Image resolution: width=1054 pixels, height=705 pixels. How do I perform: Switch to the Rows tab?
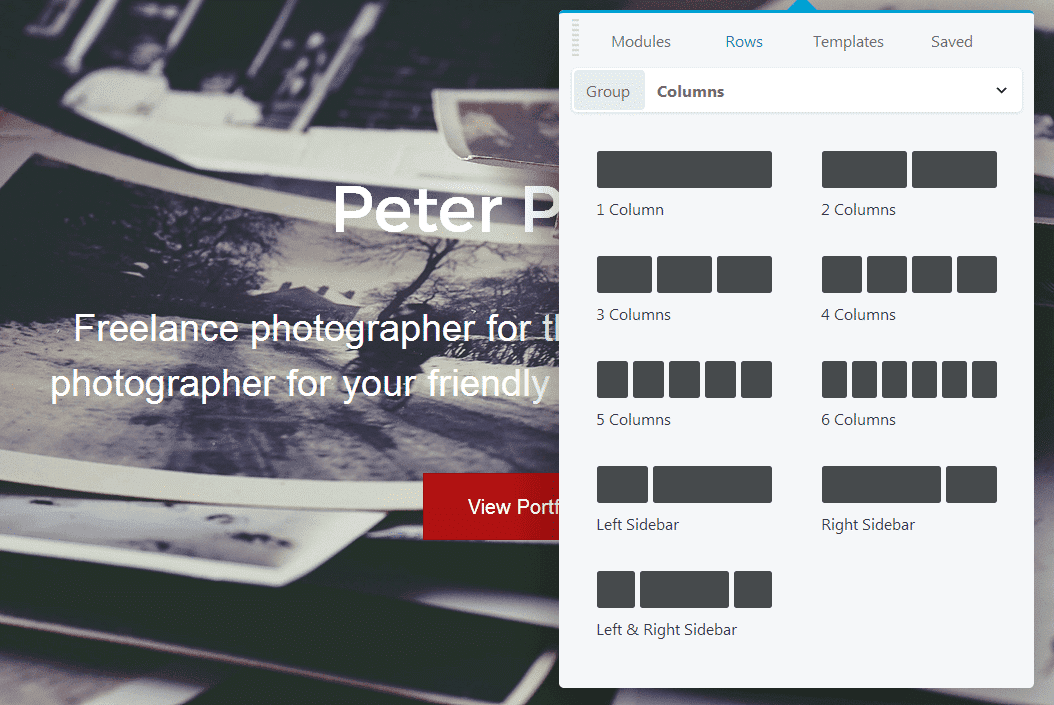743,42
